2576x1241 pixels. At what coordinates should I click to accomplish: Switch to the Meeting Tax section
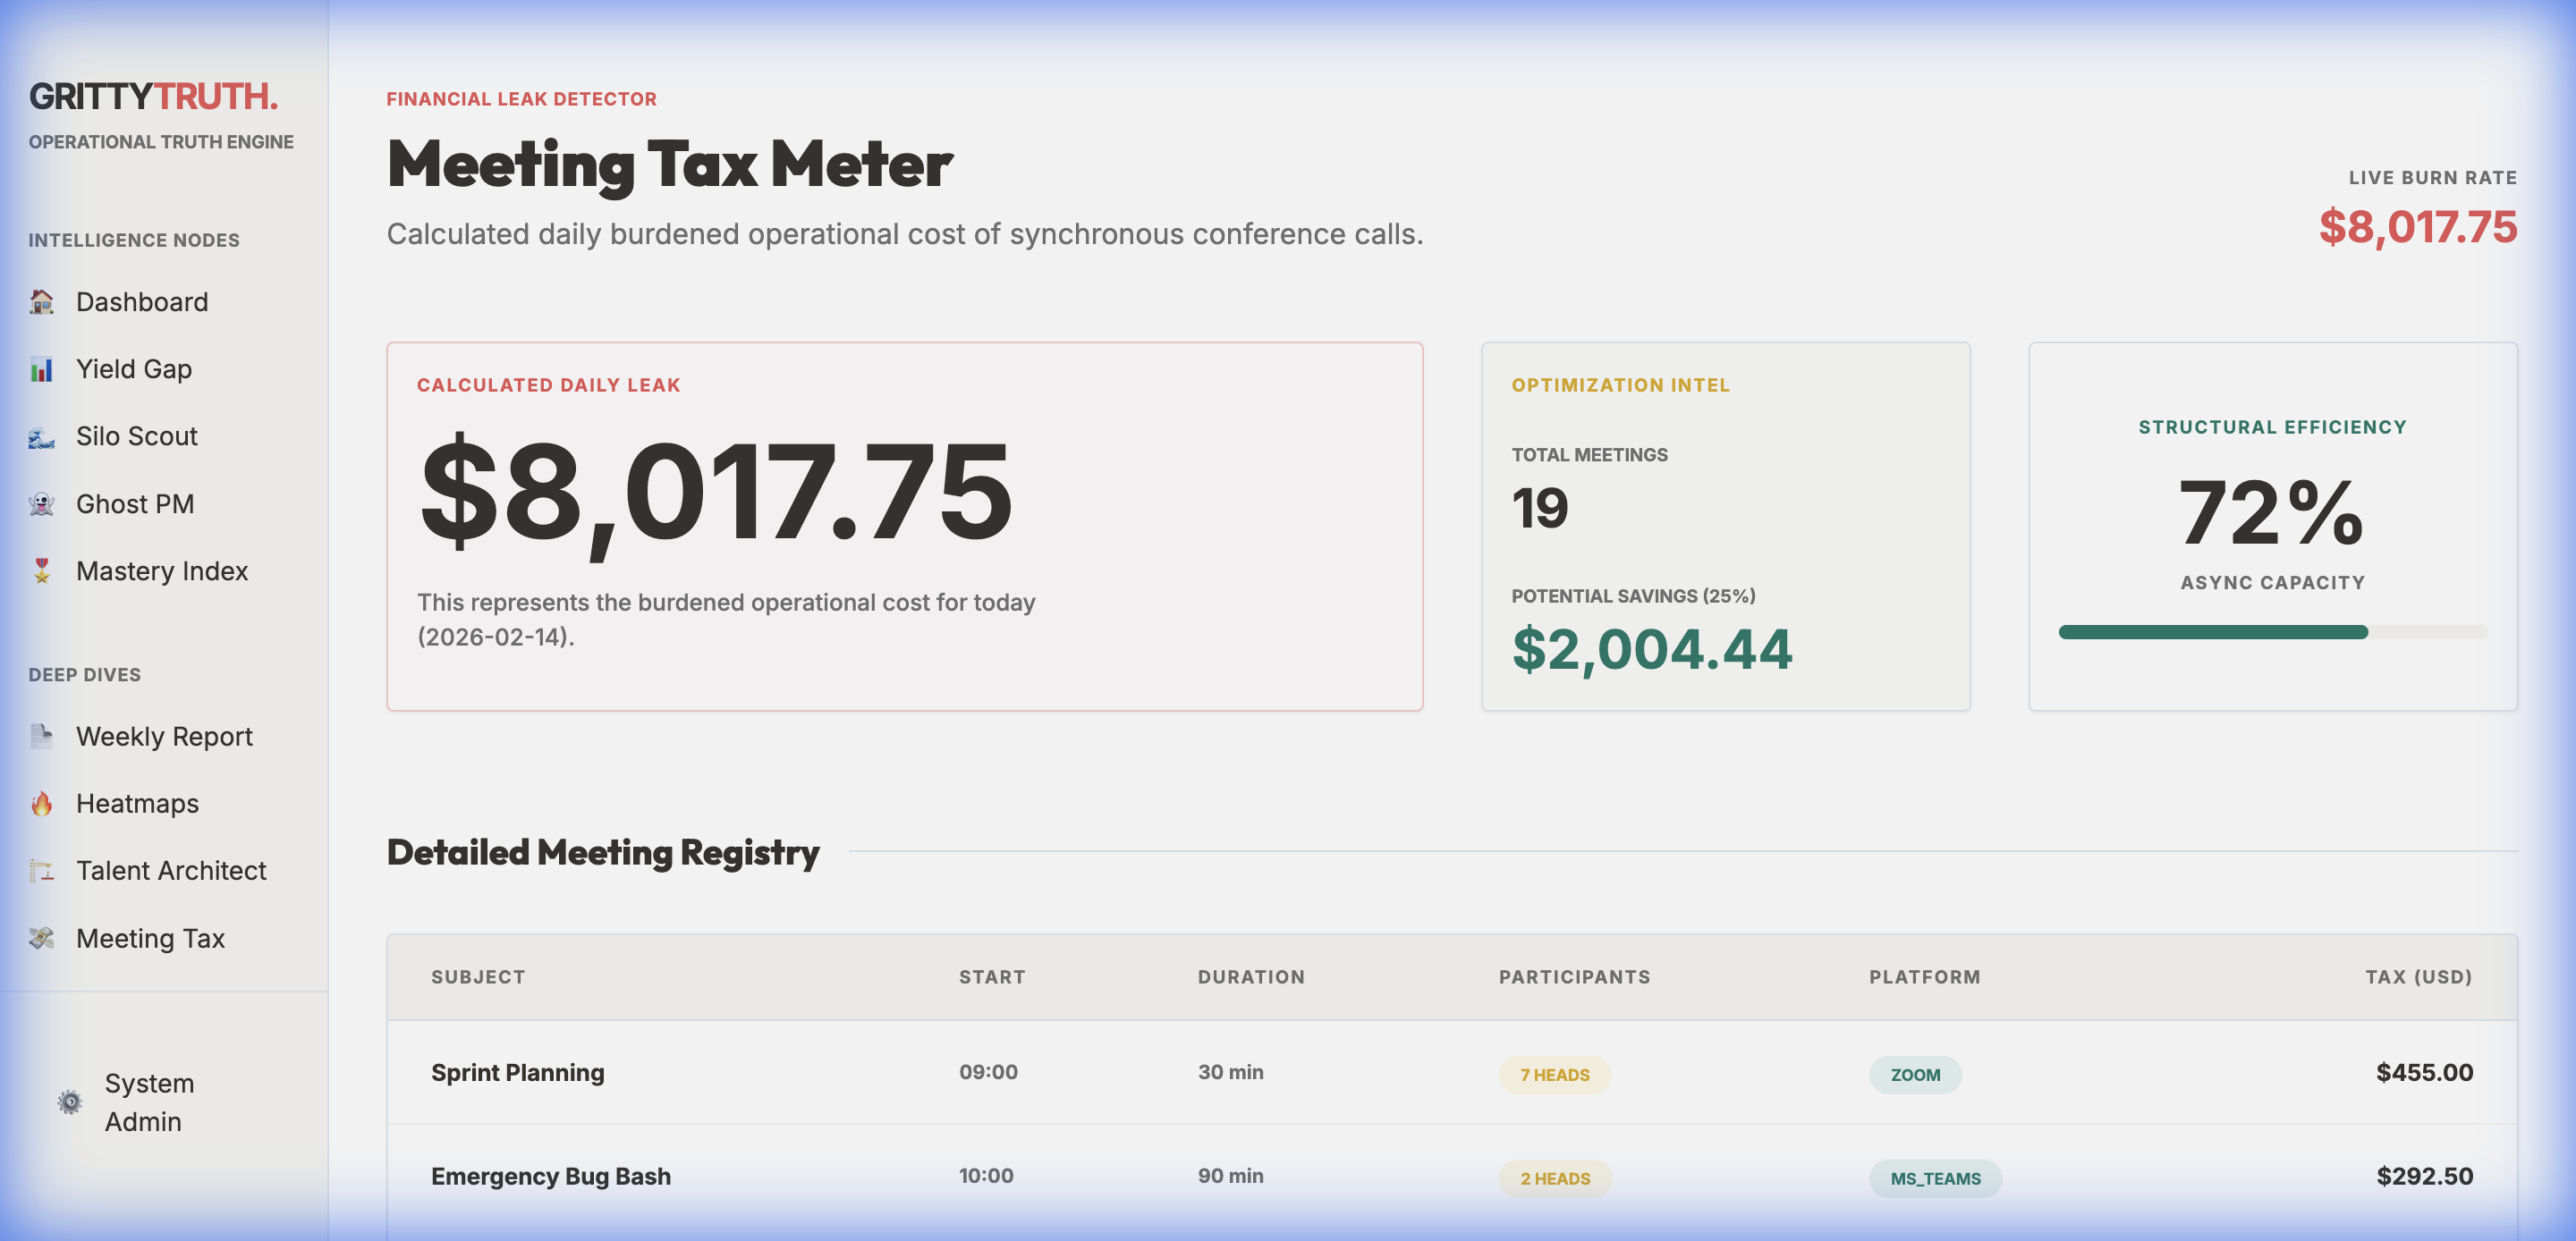click(x=150, y=938)
